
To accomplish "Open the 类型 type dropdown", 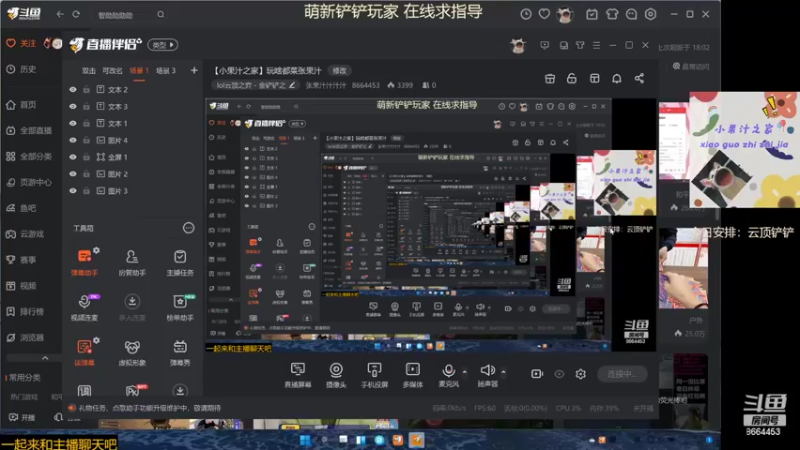I will [163, 45].
